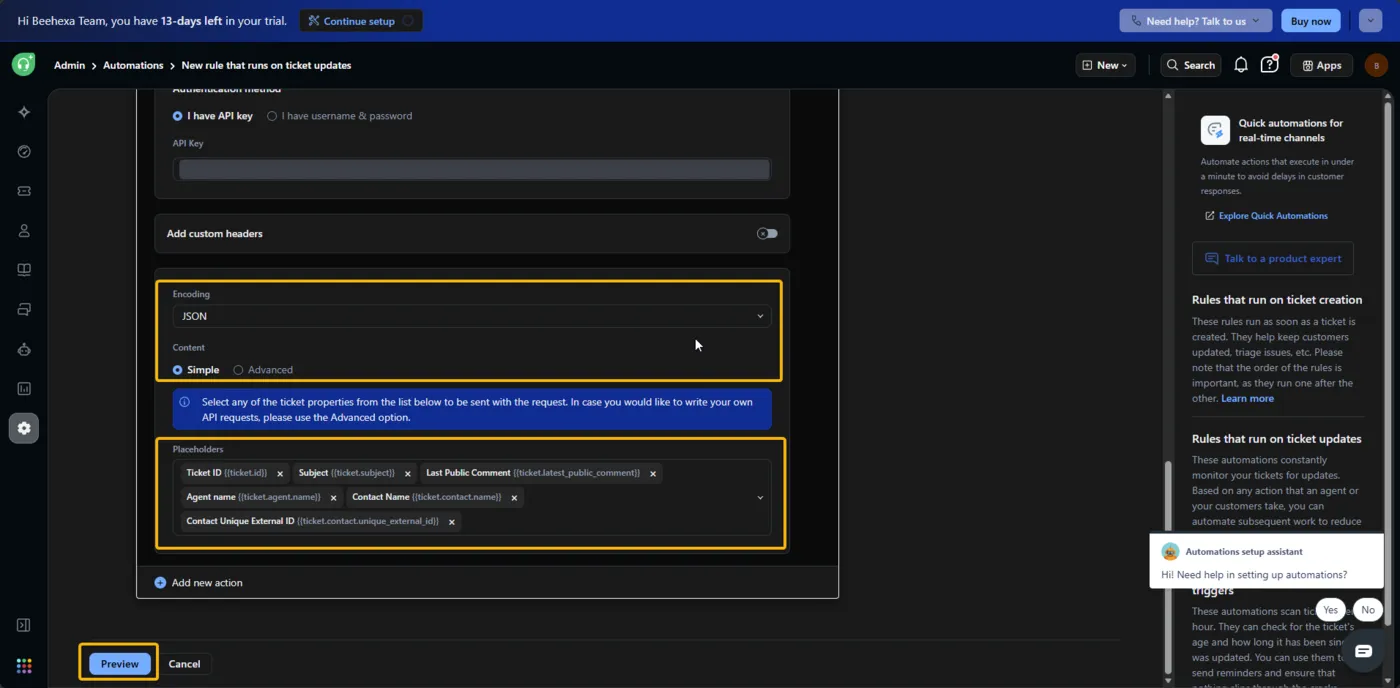Open the chat bubble widget
Viewport: 1400px width, 688px height.
click(1363, 651)
